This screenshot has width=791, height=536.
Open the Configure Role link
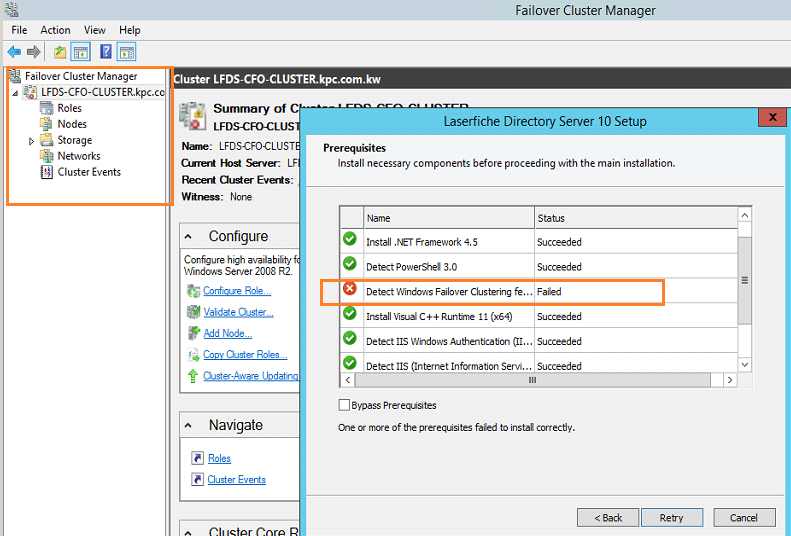tap(237, 291)
